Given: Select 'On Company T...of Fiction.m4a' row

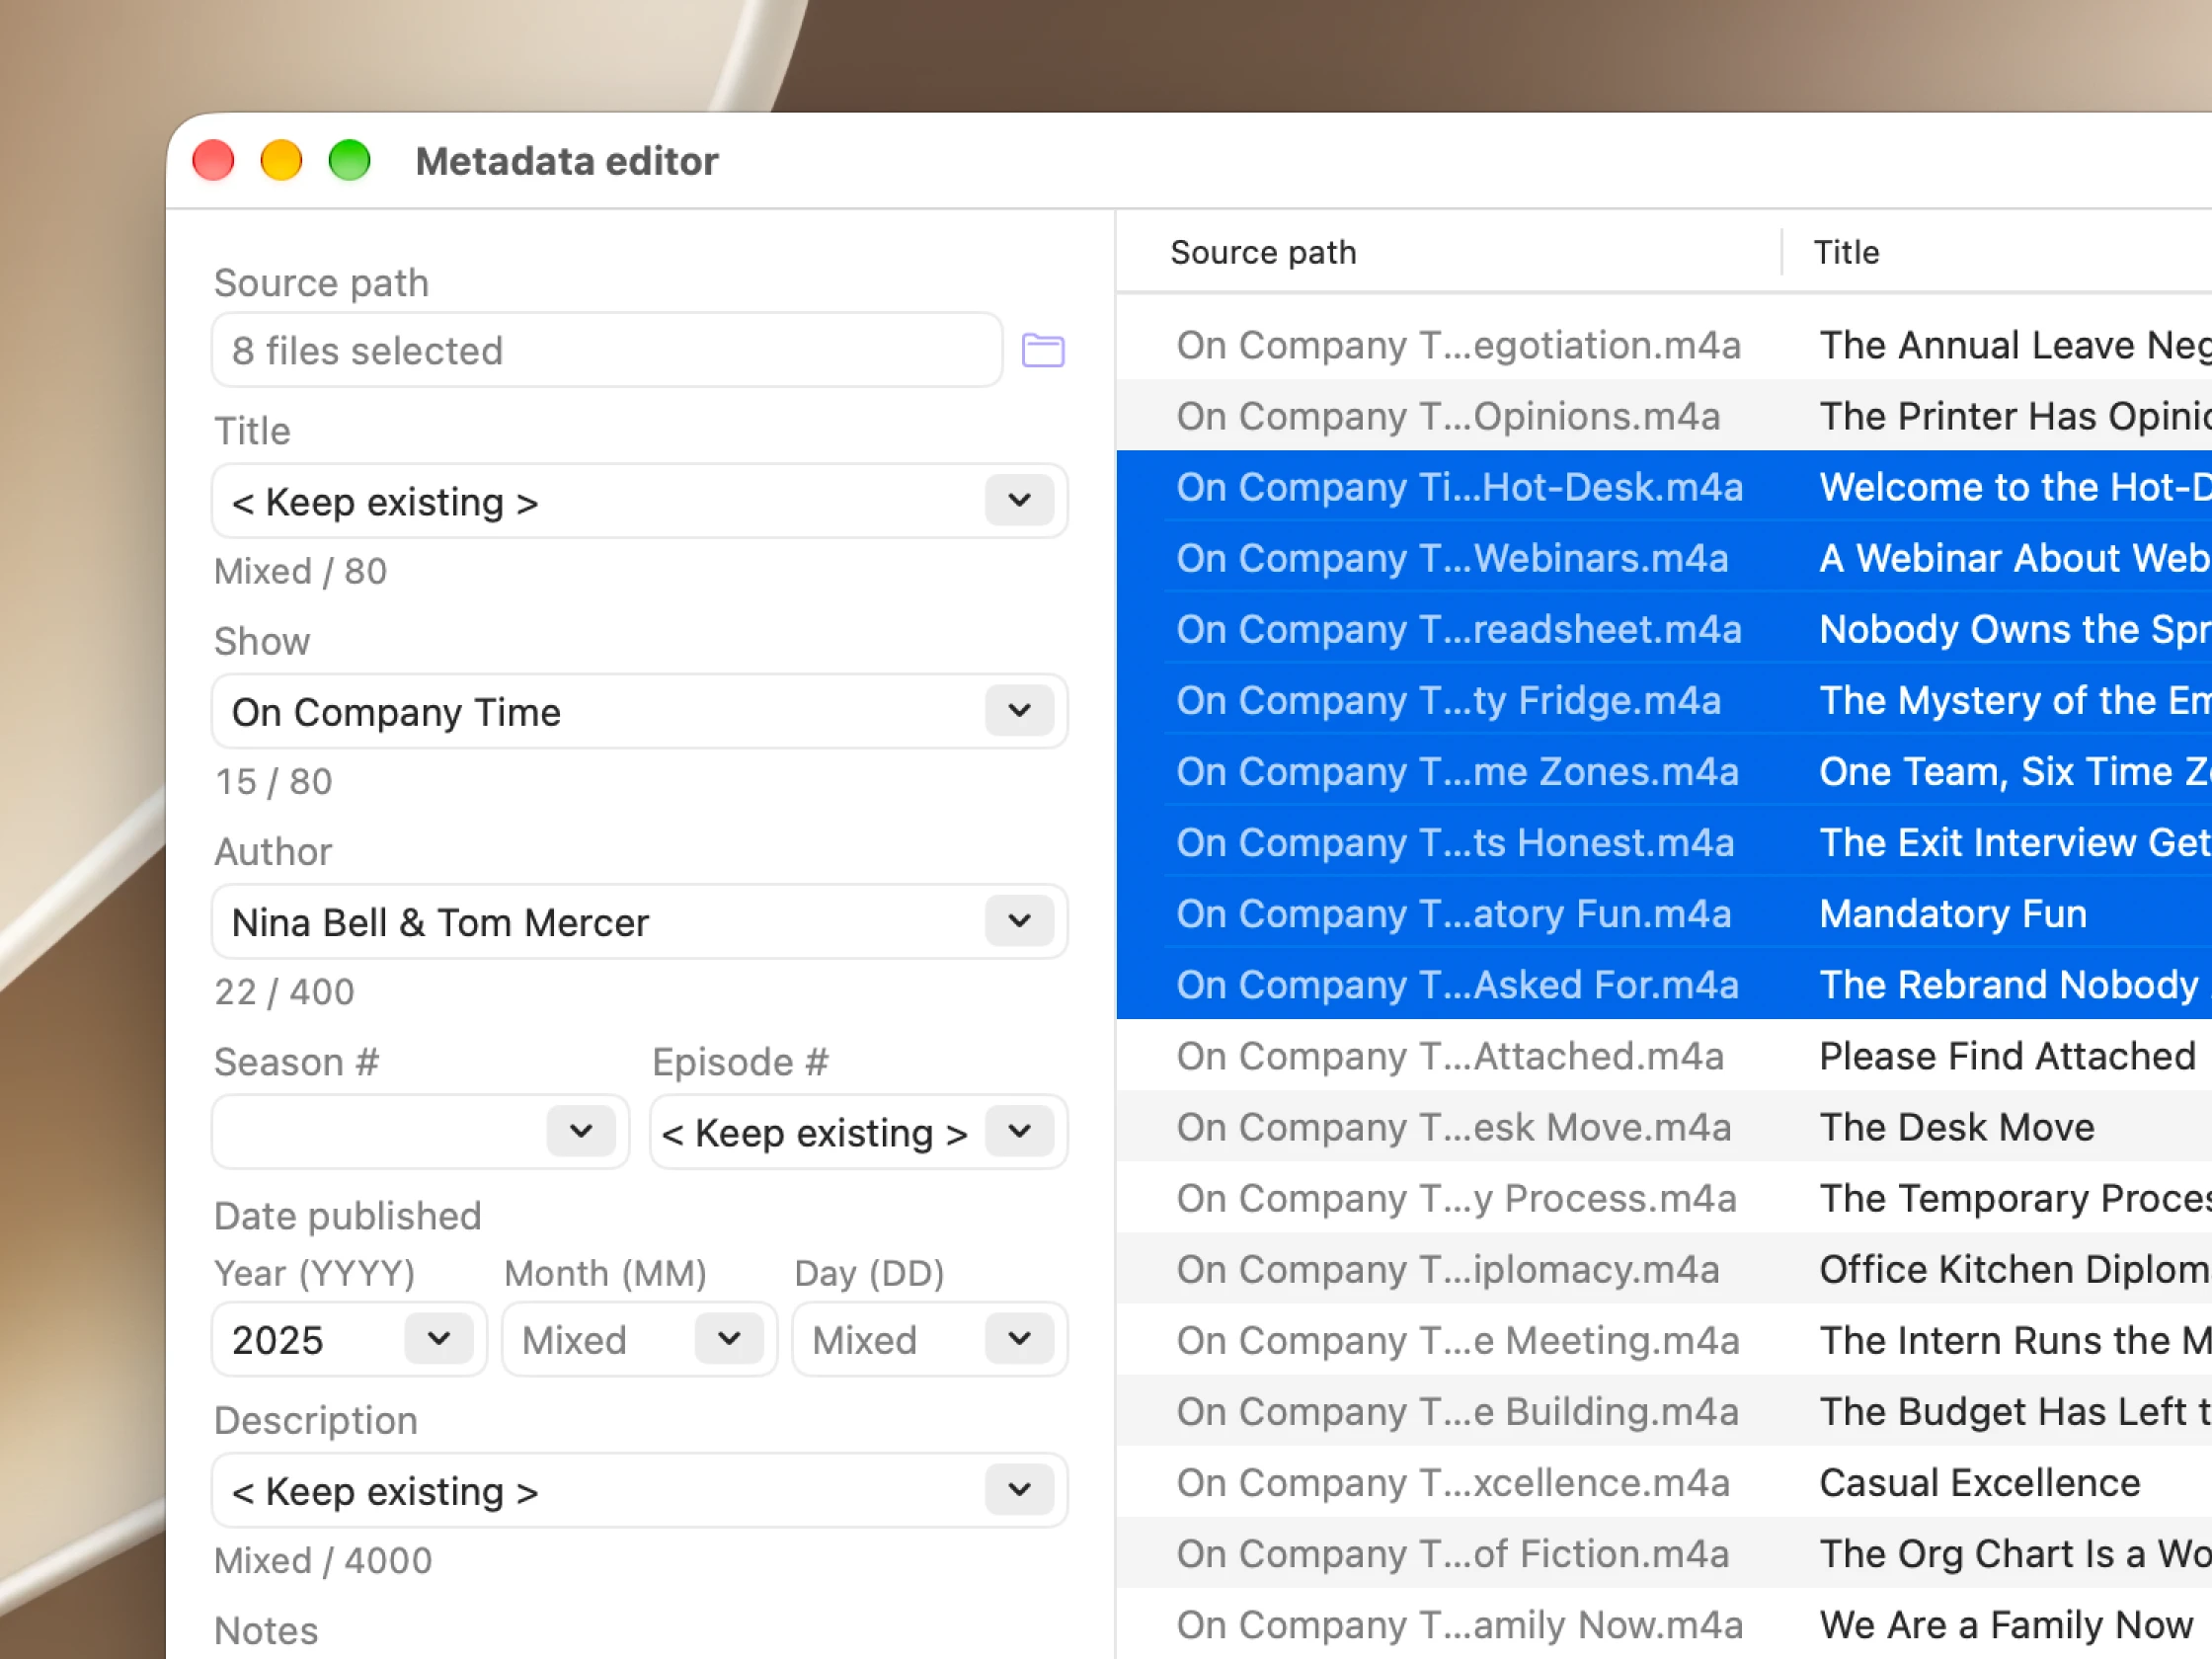Looking at the screenshot, I should 1664,1553.
